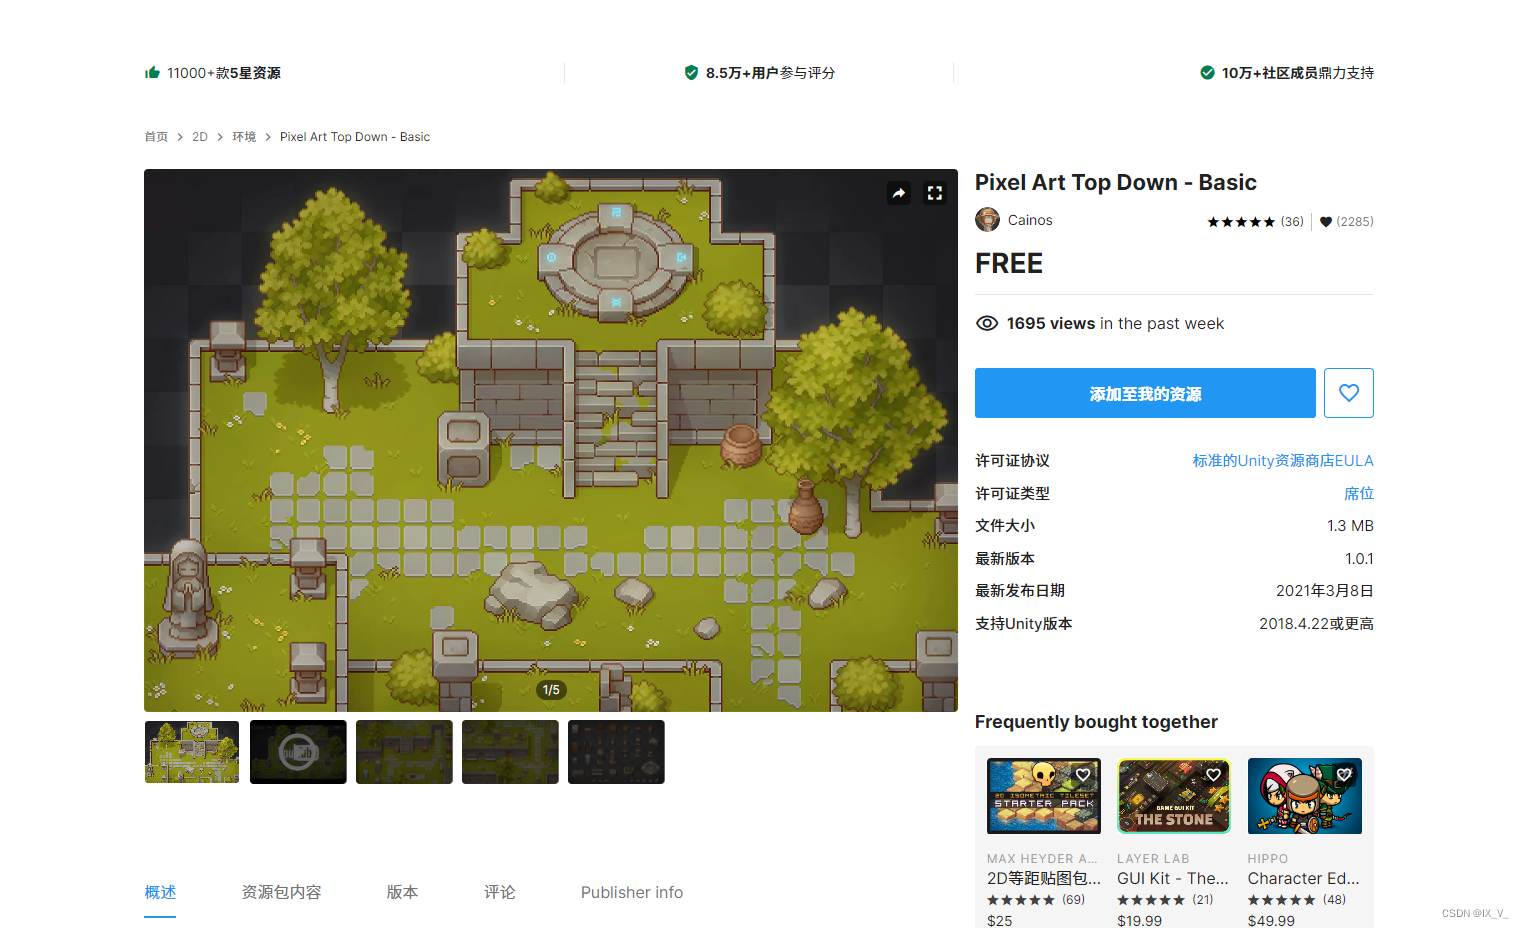Click the Cainos publisher avatar
The height and width of the screenshot is (928, 1524).
pyautogui.click(x=987, y=220)
